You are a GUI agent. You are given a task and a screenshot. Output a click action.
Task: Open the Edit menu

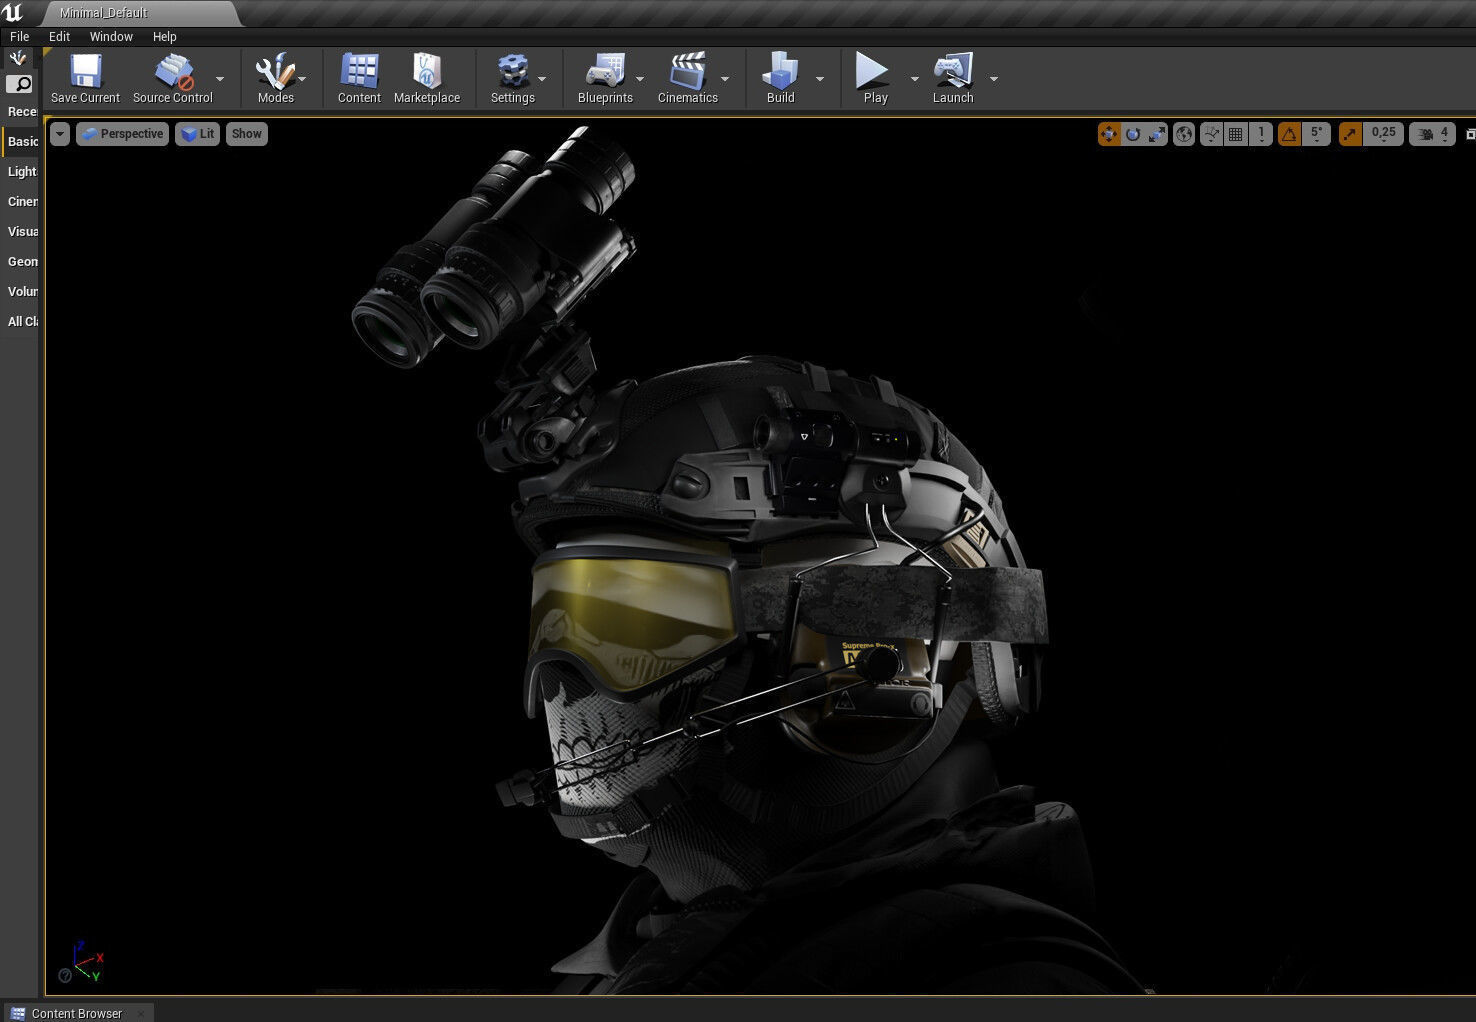pos(60,36)
